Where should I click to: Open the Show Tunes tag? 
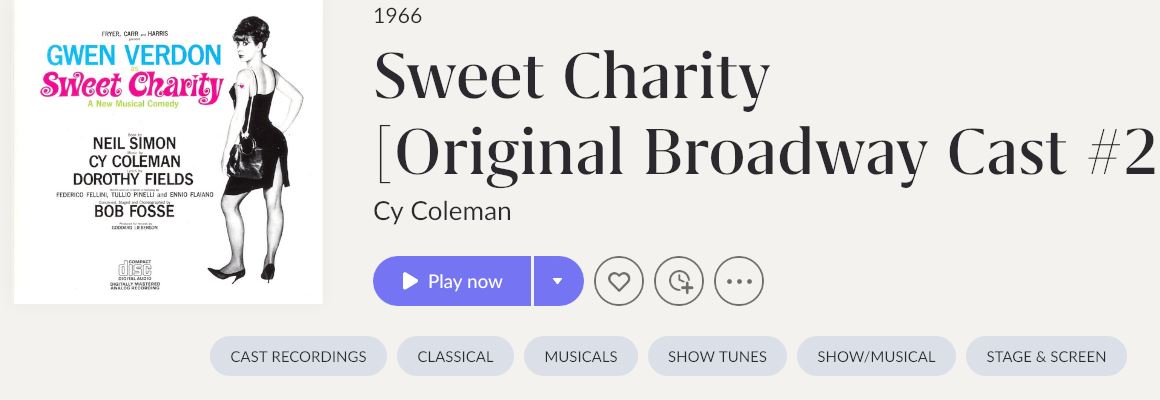coord(717,356)
